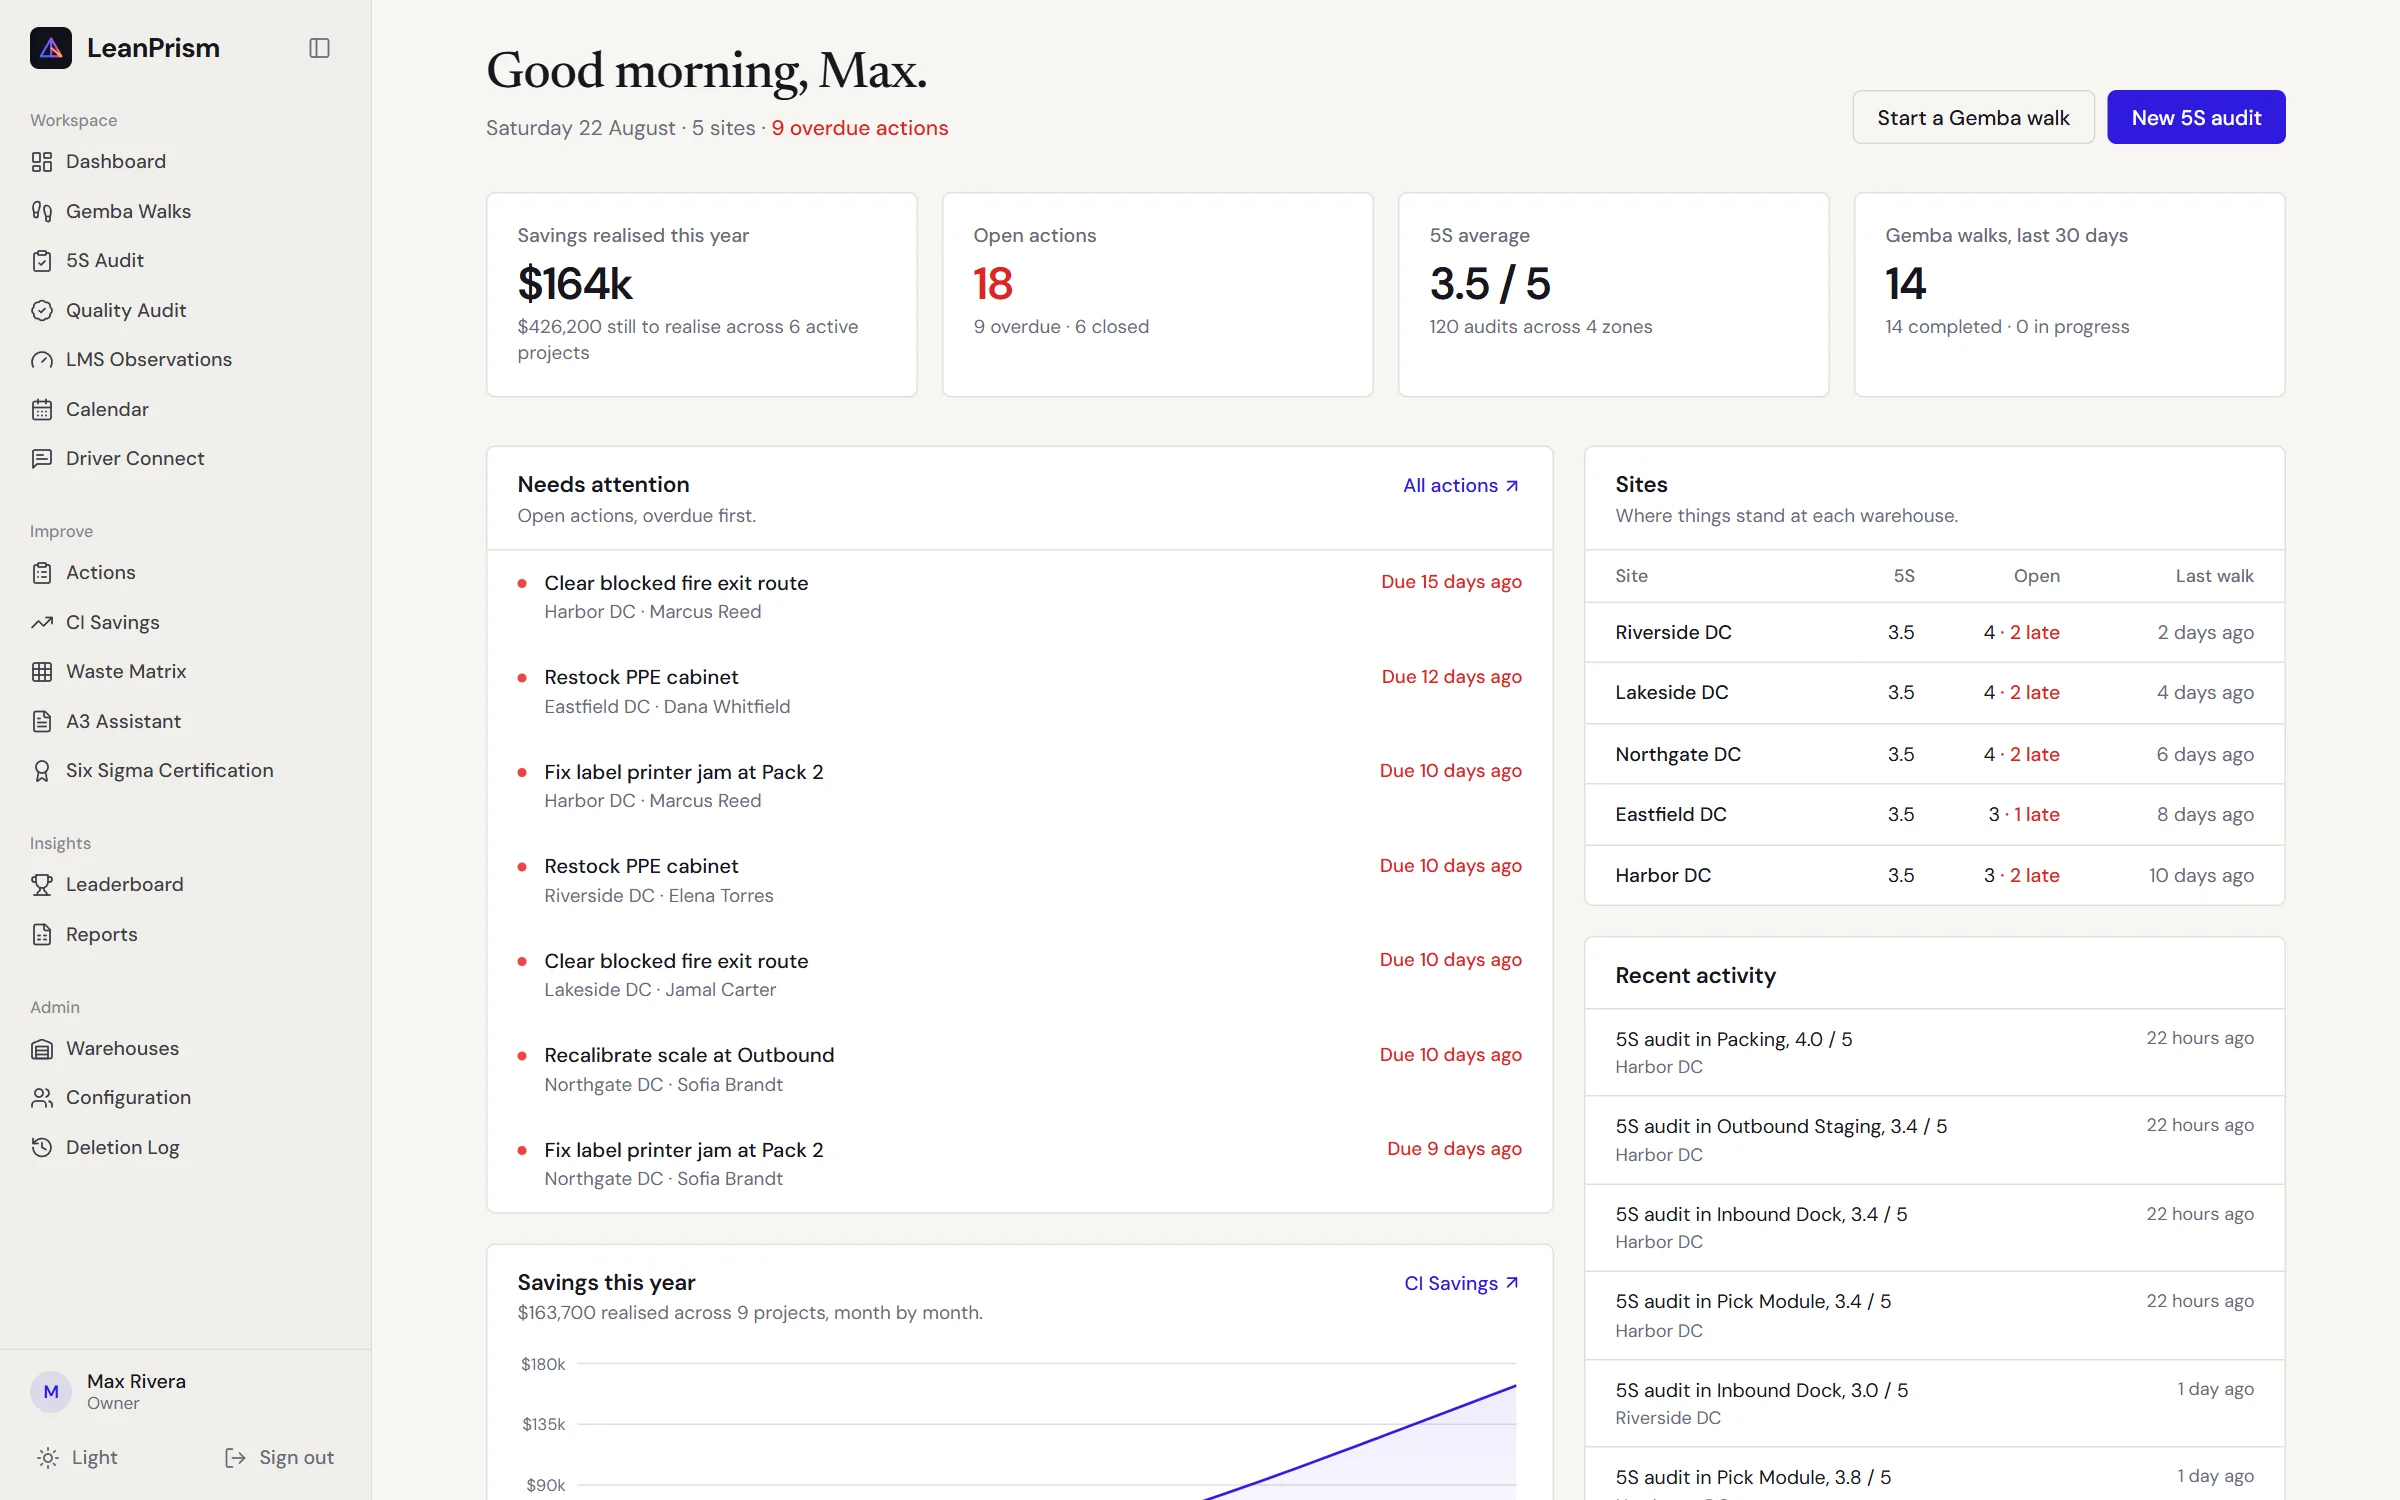Image resolution: width=2400 pixels, height=1500 pixels.
Task: Open LMS Observations gauge icon
Action: click(42, 360)
